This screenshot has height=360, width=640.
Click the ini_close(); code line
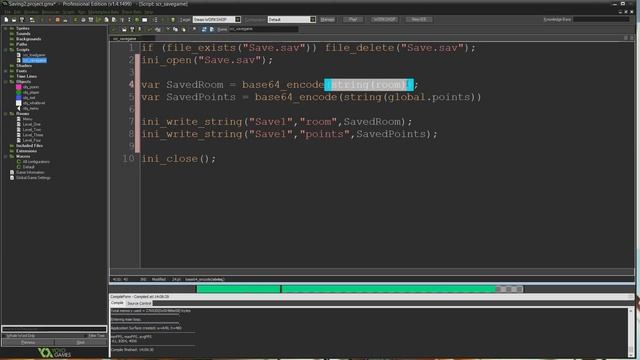(178, 159)
